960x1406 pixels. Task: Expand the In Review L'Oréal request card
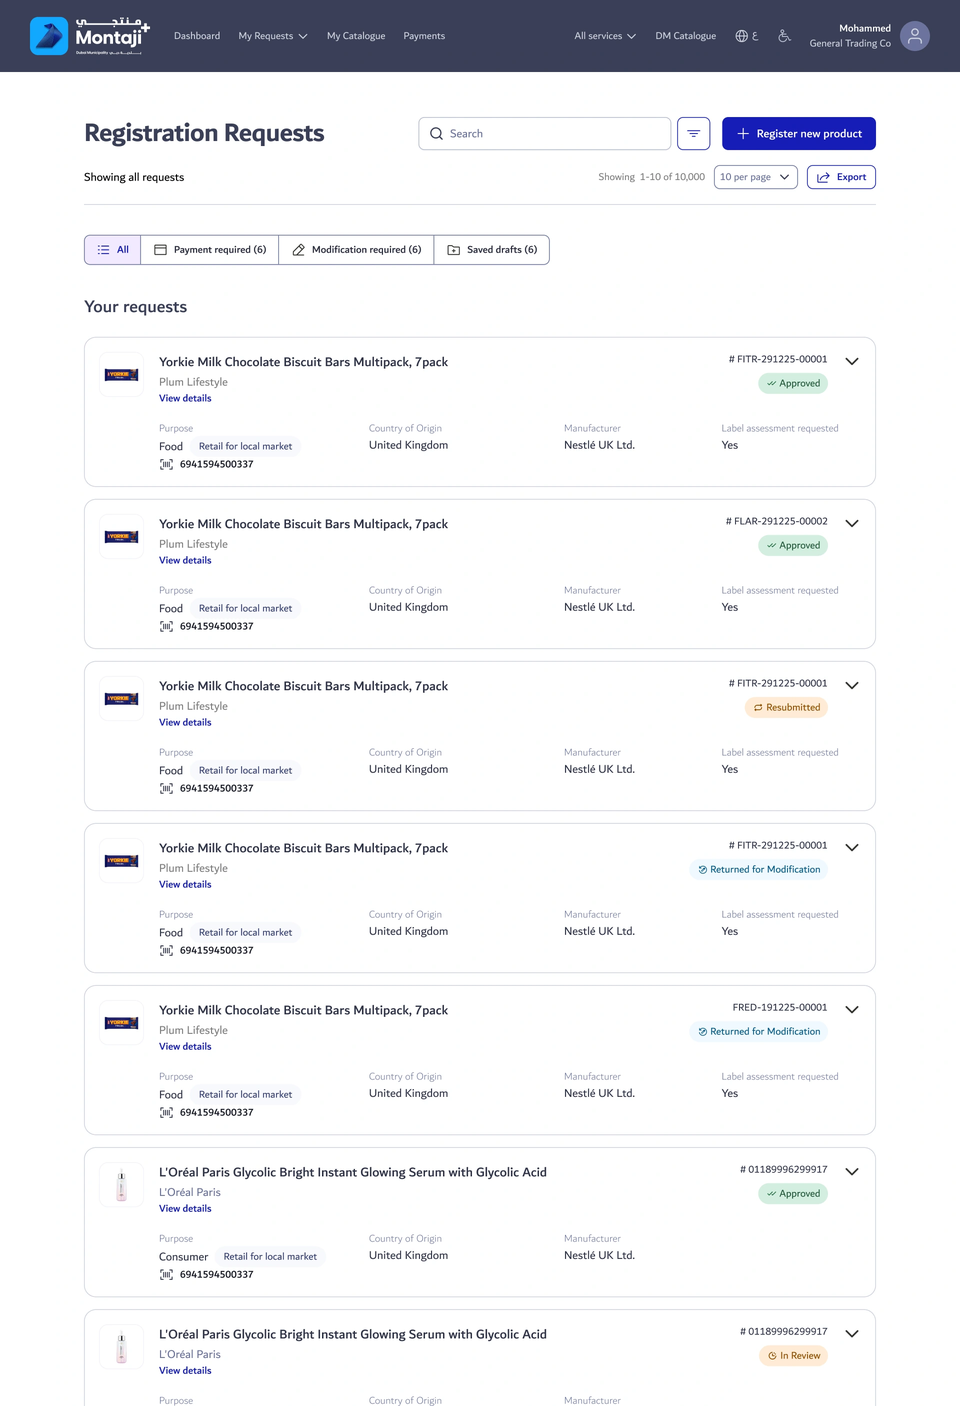852,1333
